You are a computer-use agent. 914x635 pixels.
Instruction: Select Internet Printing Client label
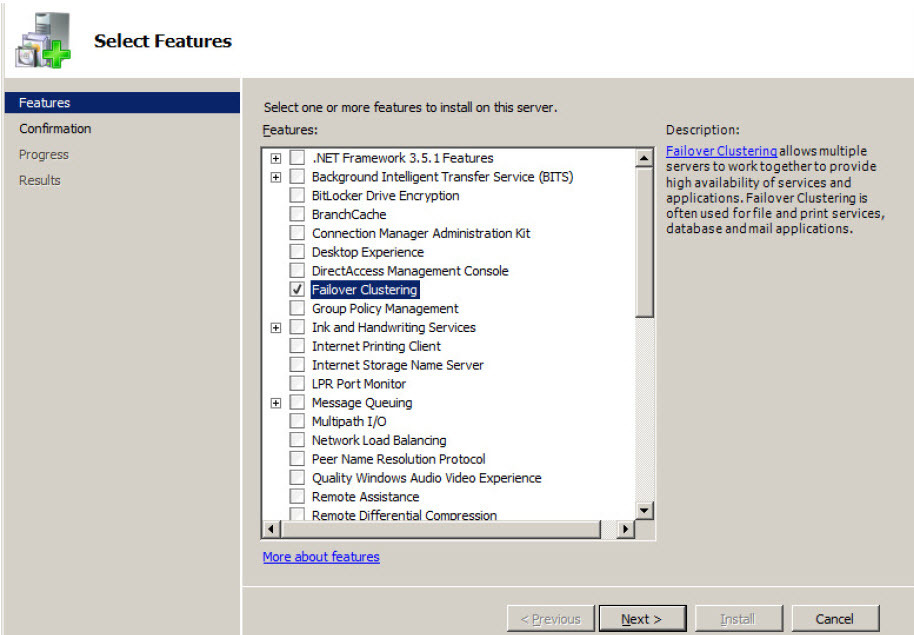pyautogui.click(x=376, y=346)
